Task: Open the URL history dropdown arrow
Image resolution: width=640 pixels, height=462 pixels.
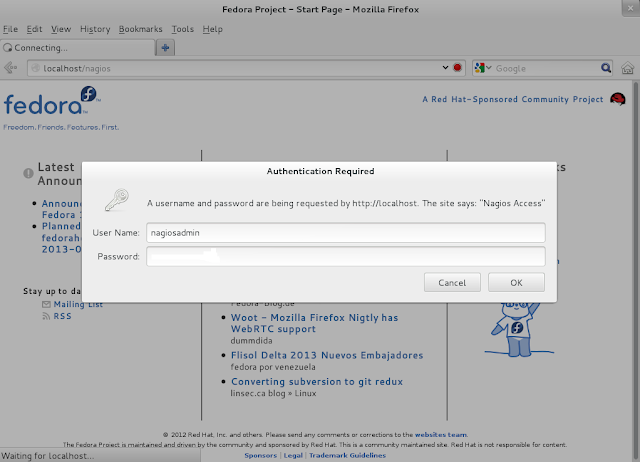Action: point(445,68)
